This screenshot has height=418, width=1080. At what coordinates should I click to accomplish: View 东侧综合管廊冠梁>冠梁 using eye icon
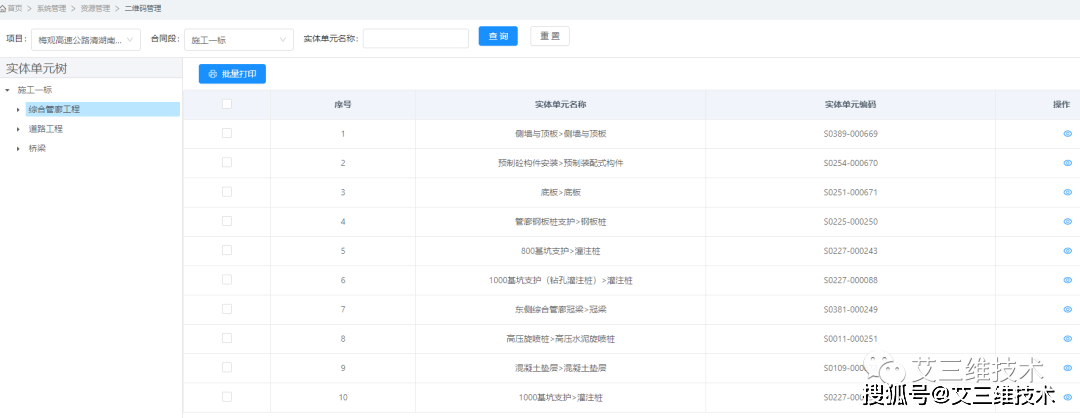(x=1068, y=309)
